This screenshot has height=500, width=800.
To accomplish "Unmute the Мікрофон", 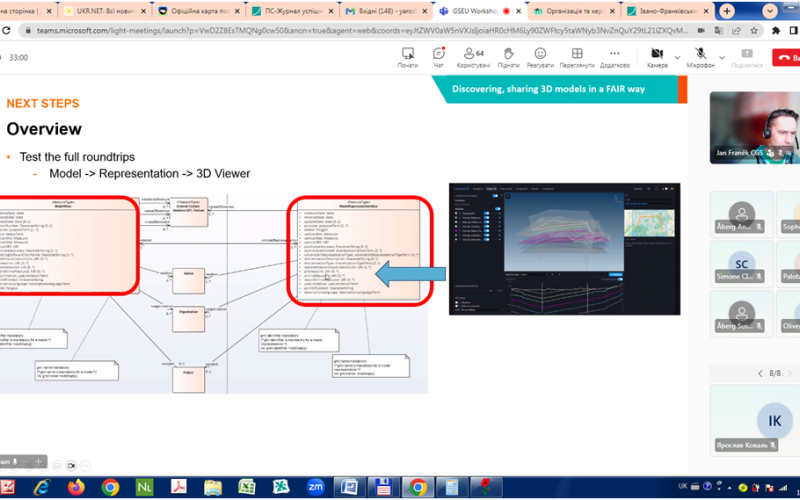I will click(x=701, y=58).
